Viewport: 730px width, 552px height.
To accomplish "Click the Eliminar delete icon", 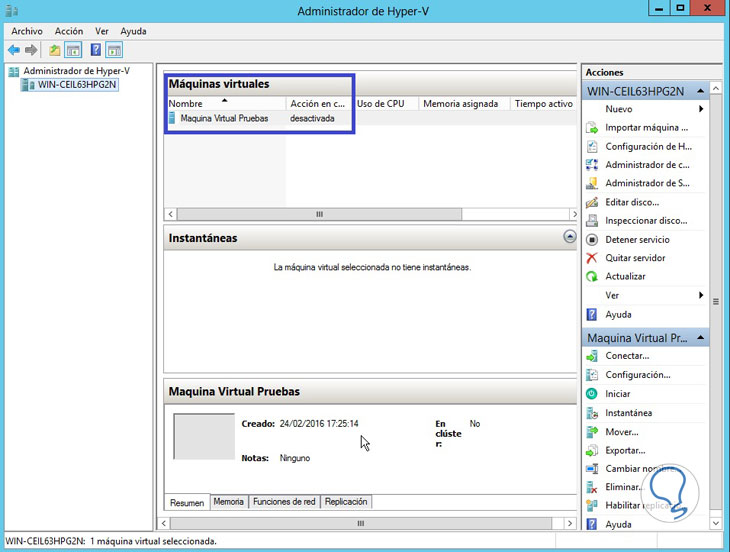I will click(x=592, y=487).
